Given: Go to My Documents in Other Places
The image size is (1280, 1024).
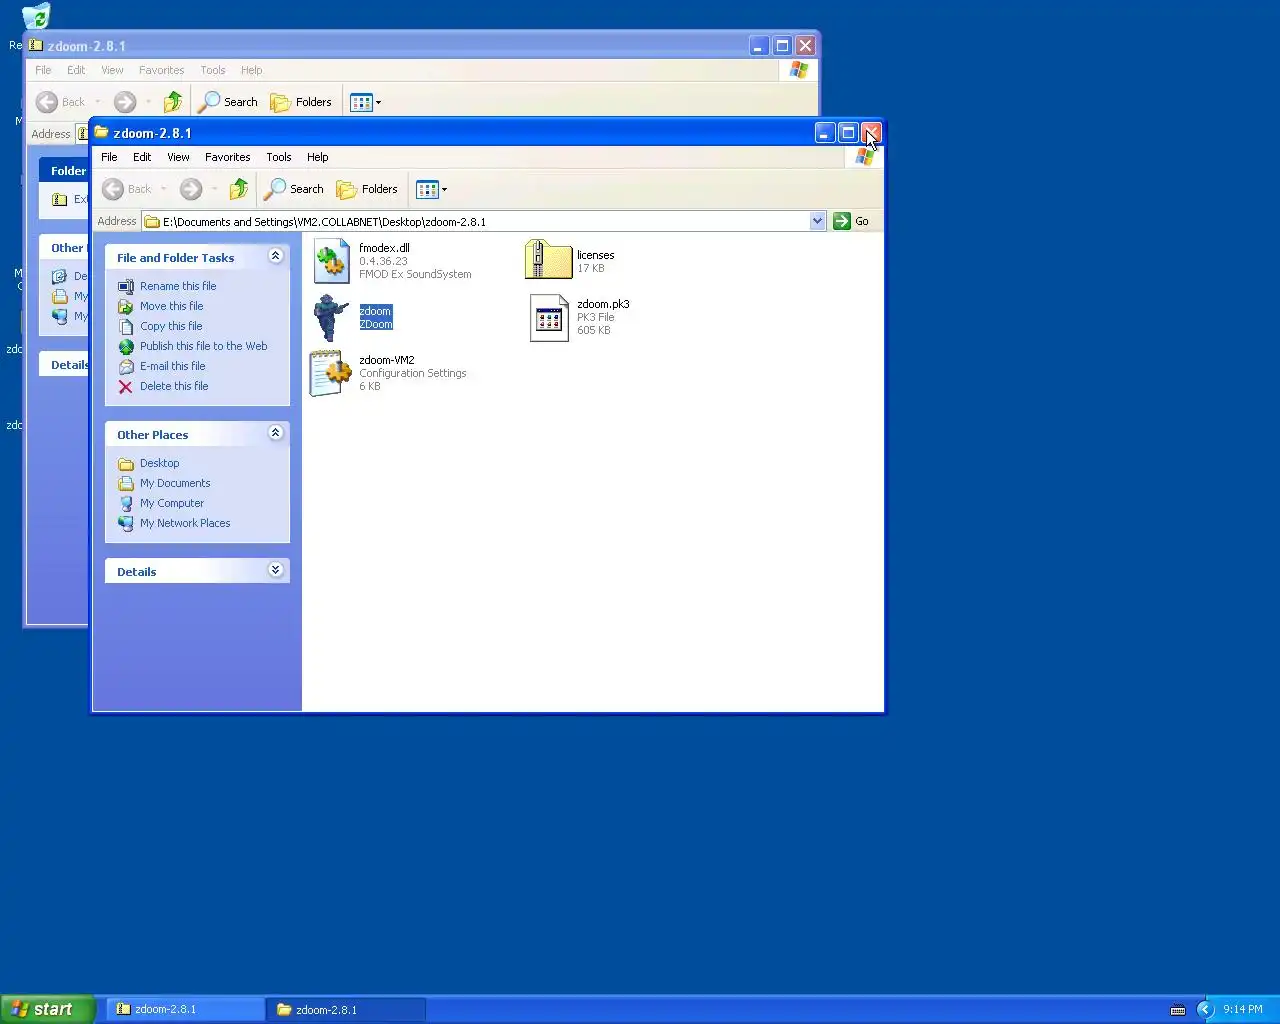Looking at the screenshot, I should (175, 483).
